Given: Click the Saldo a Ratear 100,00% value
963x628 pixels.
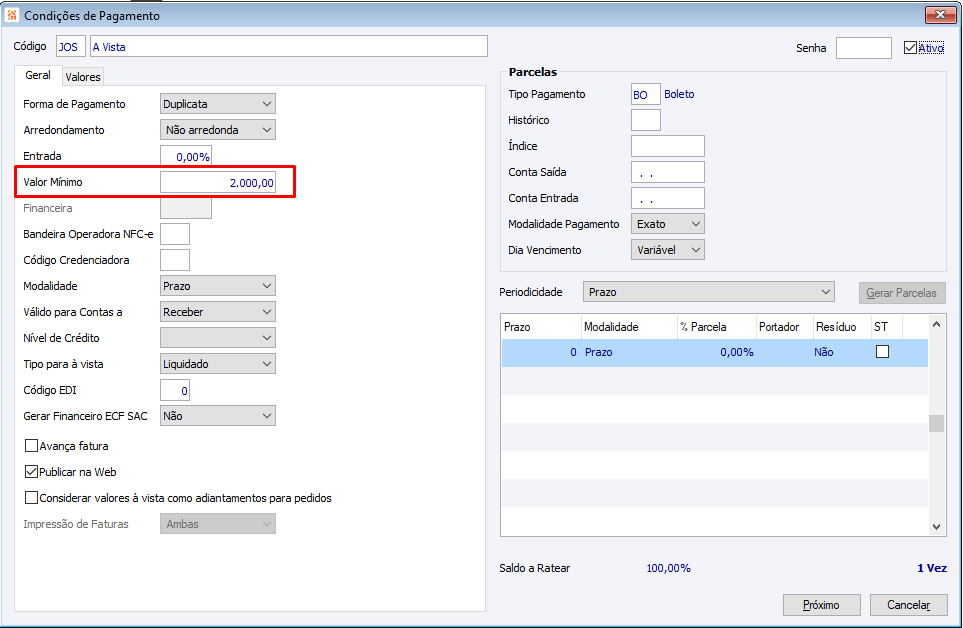Looking at the screenshot, I should coord(668,568).
